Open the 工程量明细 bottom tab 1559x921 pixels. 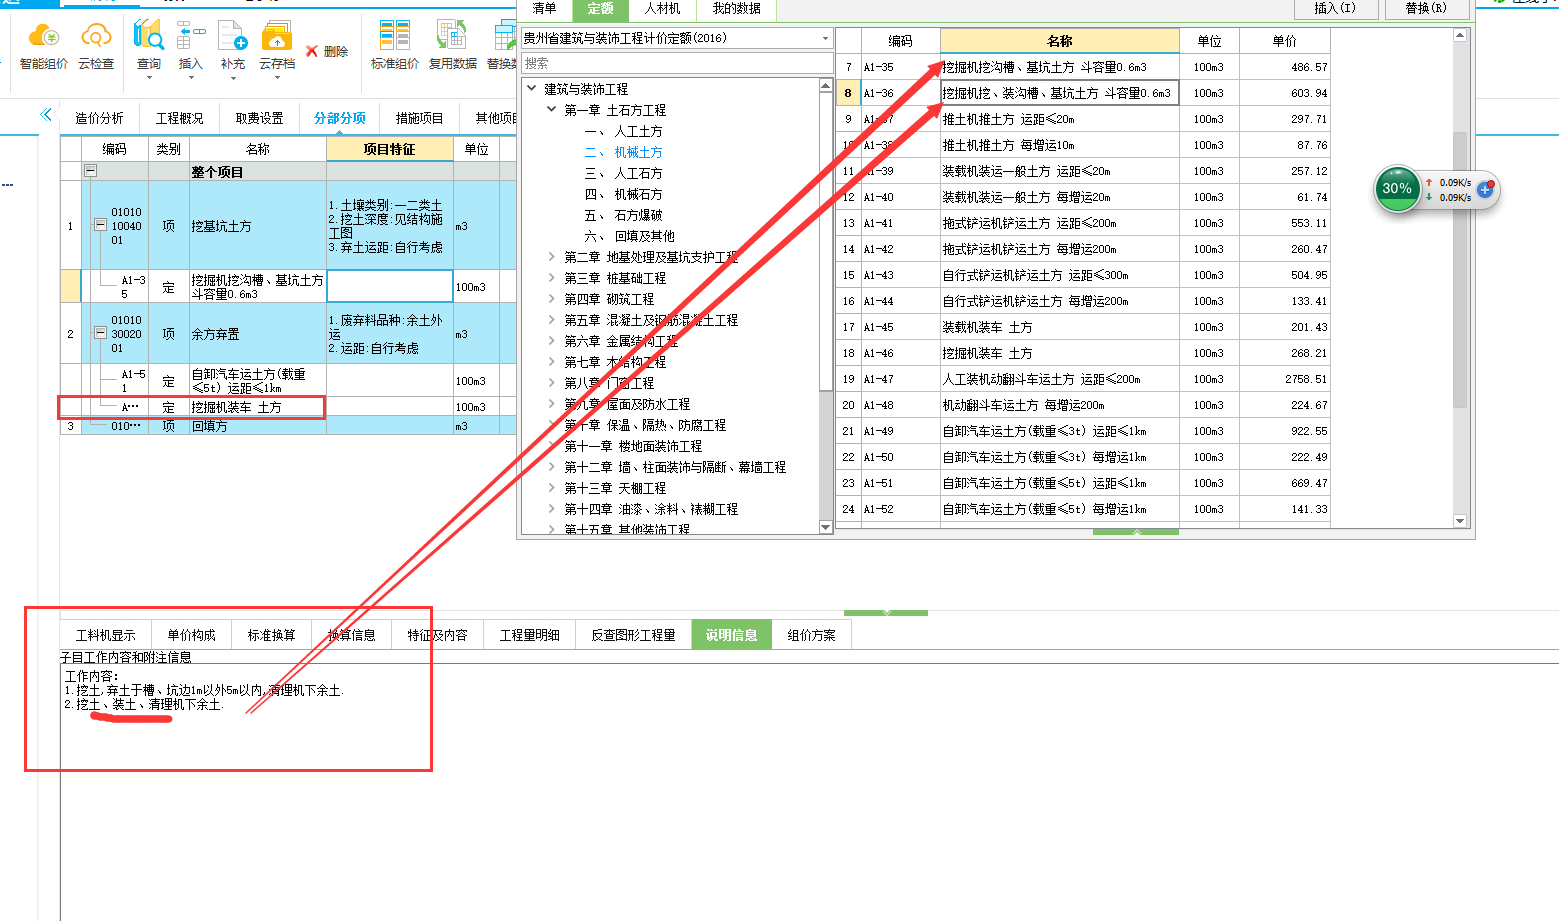pyautogui.click(x=529, y=635)
